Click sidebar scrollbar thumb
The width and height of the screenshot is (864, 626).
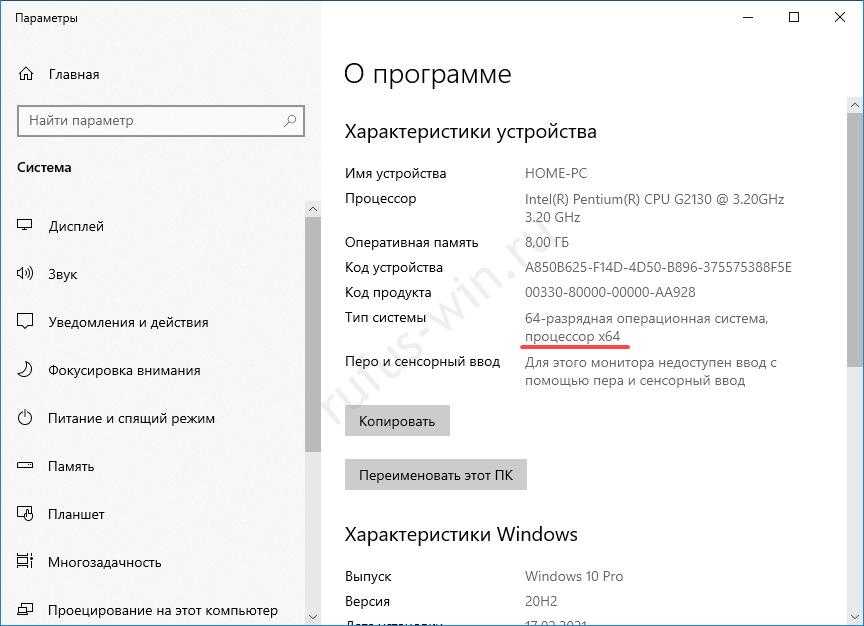[x=313, y=335]
